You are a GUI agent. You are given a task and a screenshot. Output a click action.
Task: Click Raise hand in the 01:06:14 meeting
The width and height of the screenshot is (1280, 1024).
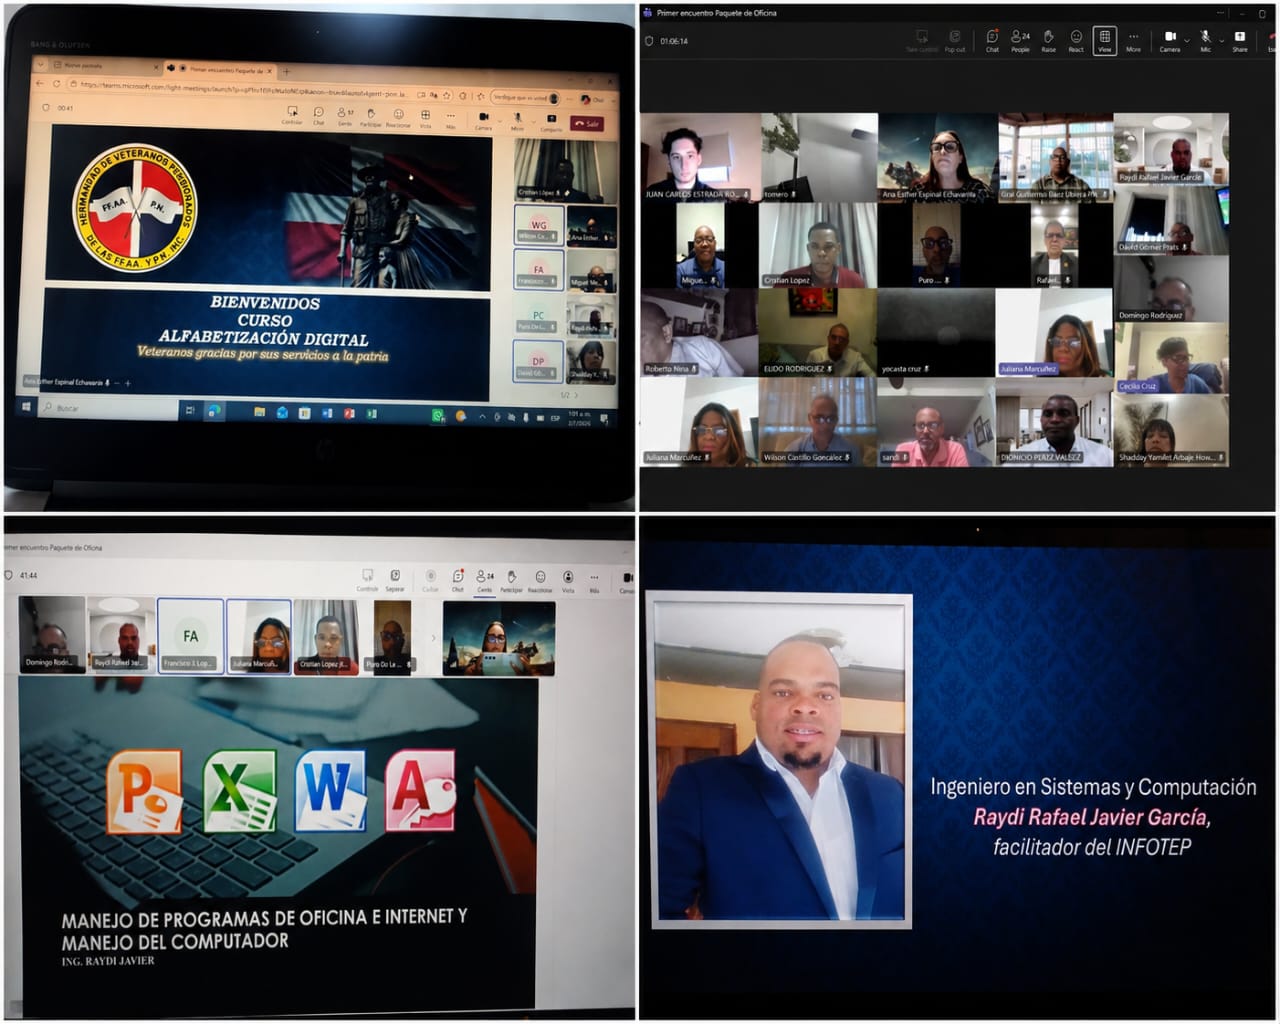click(x=1048, y=41)
